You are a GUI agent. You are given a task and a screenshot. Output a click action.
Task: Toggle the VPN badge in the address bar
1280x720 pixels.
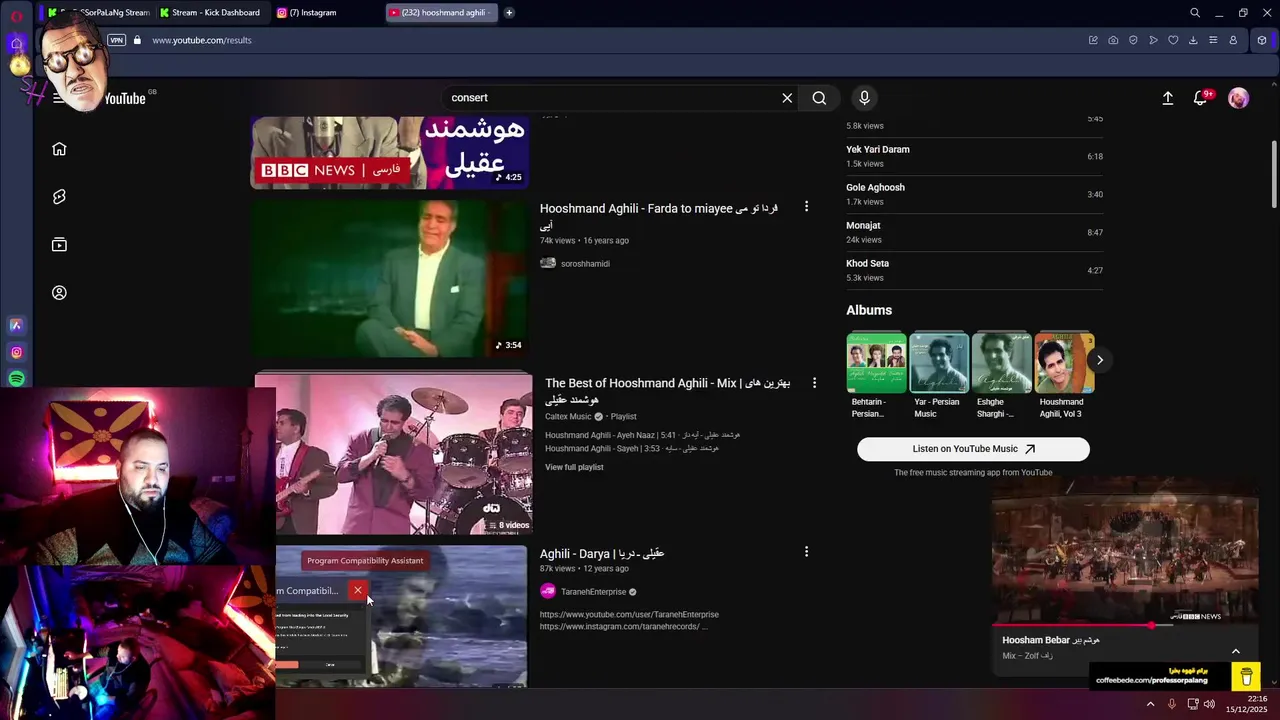(116, 40)
